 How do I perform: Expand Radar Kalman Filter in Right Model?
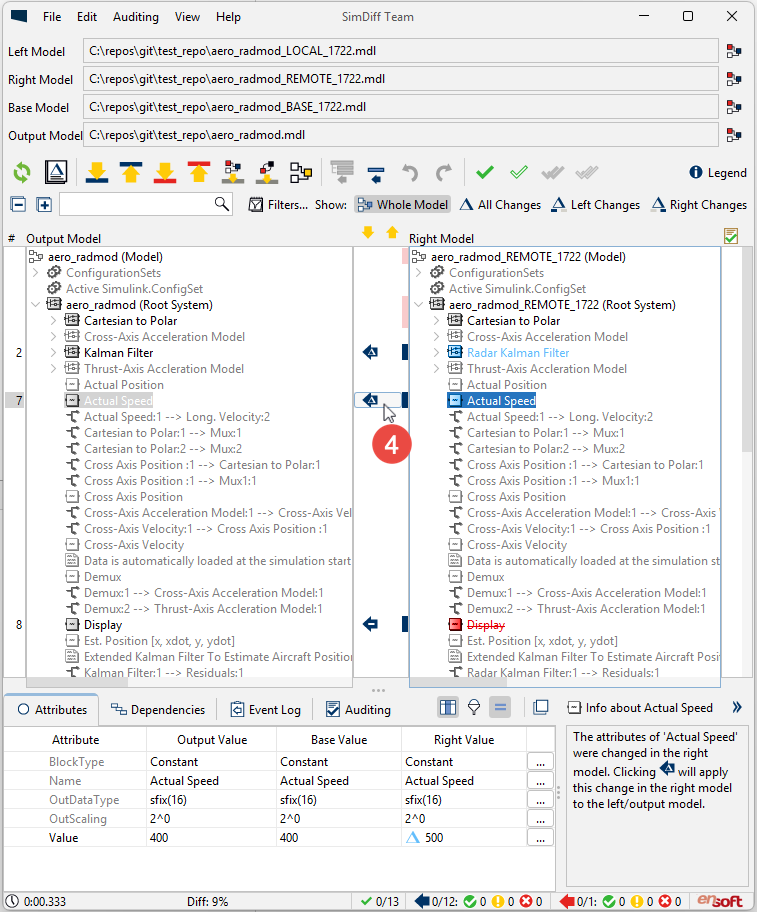click(437, 352)
